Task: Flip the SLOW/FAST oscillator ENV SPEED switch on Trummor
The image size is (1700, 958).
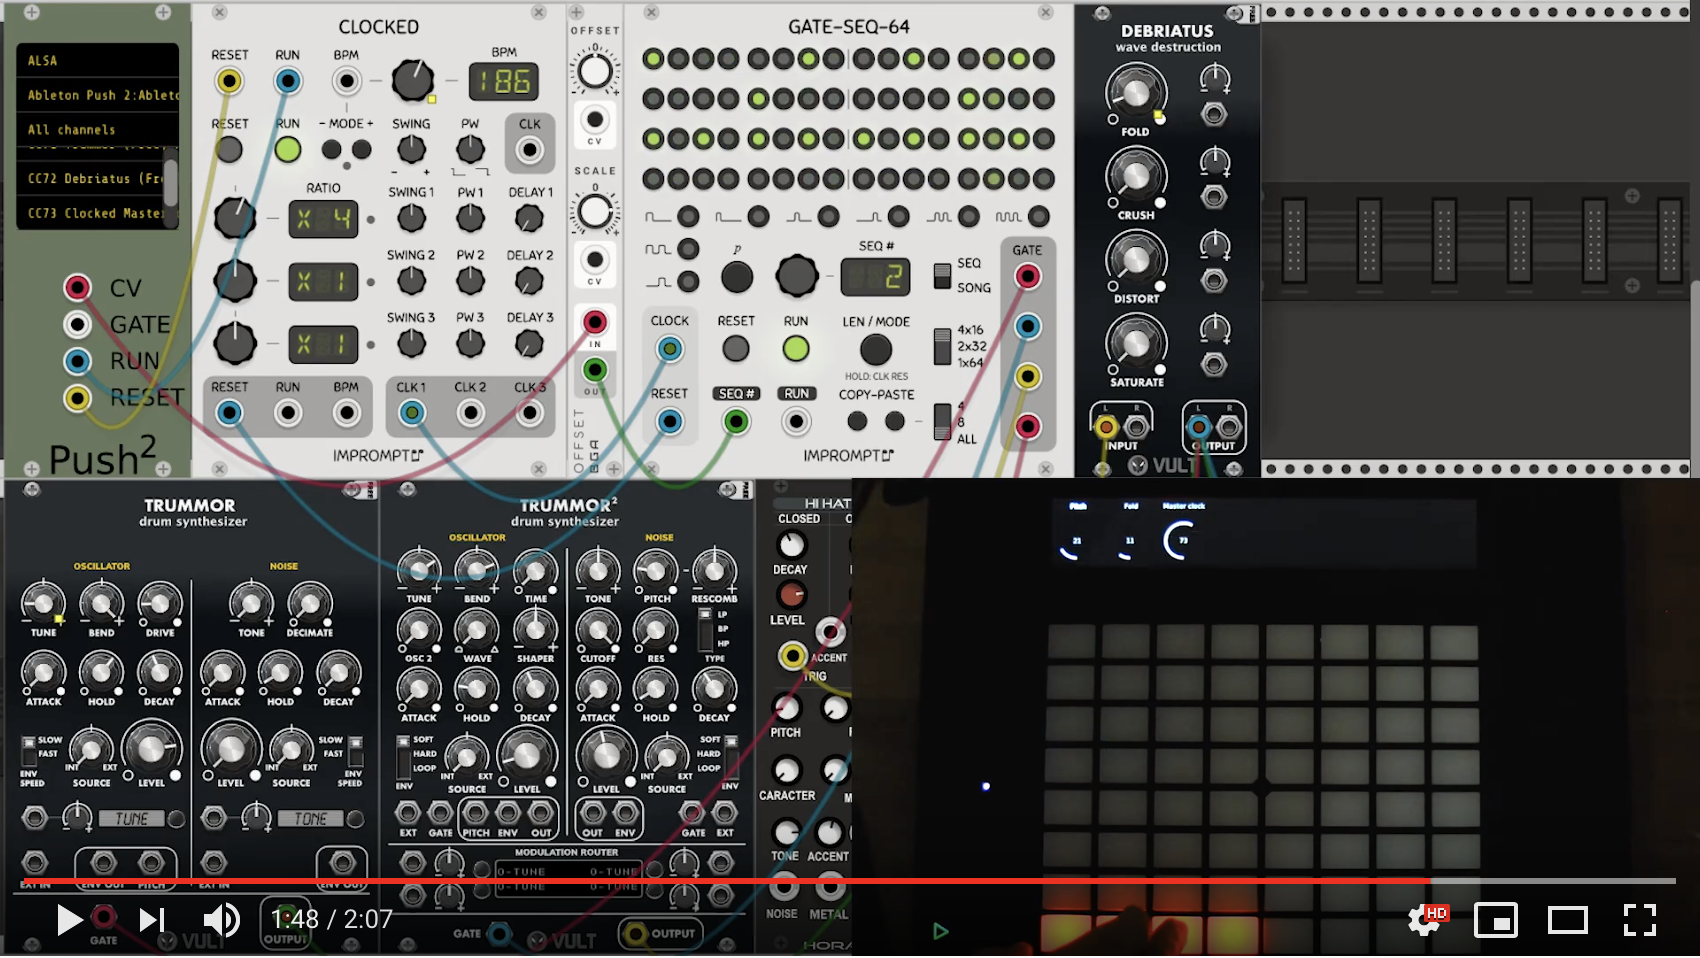Action: coord(29,751)
